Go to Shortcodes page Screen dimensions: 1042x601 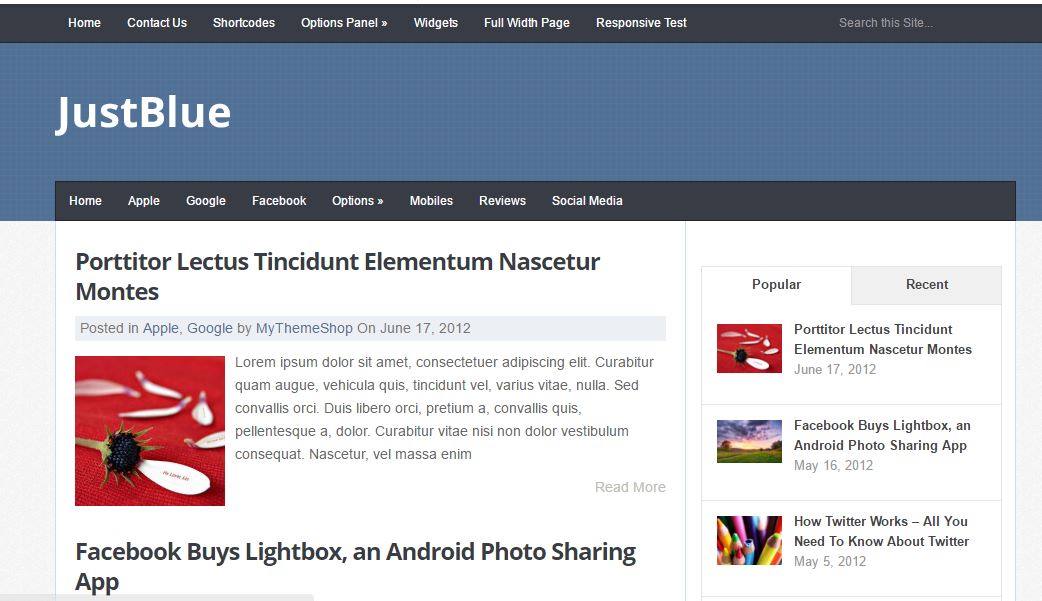pos(244,23)
